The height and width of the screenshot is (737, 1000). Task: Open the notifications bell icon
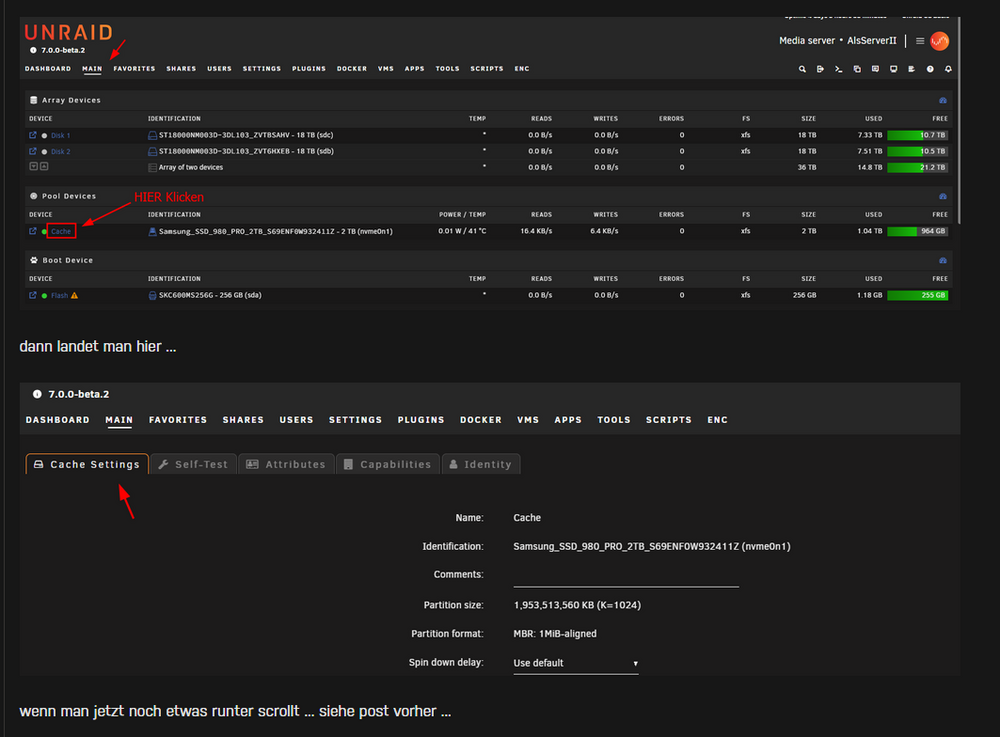pyautogui.click(x=948, y=69)
